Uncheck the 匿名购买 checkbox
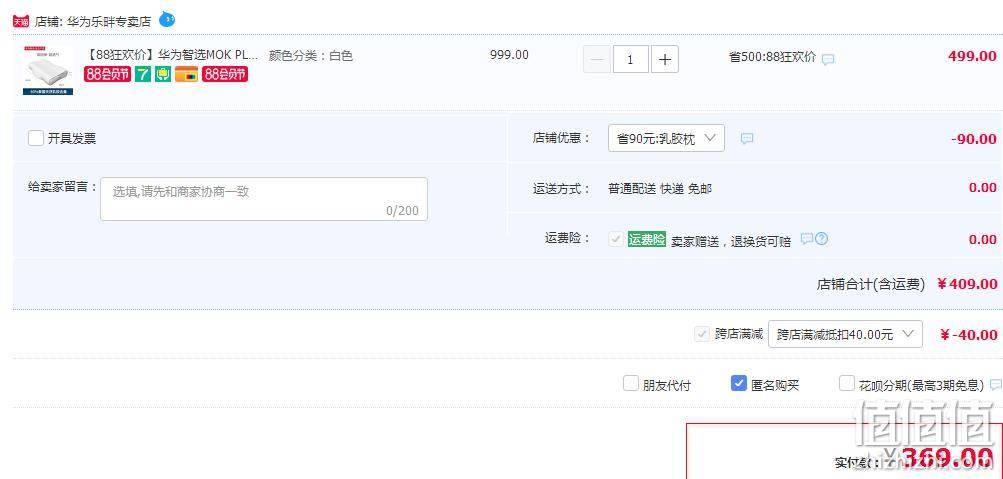The height and width of the screenshot is (479, 1003). pos(738,384)
